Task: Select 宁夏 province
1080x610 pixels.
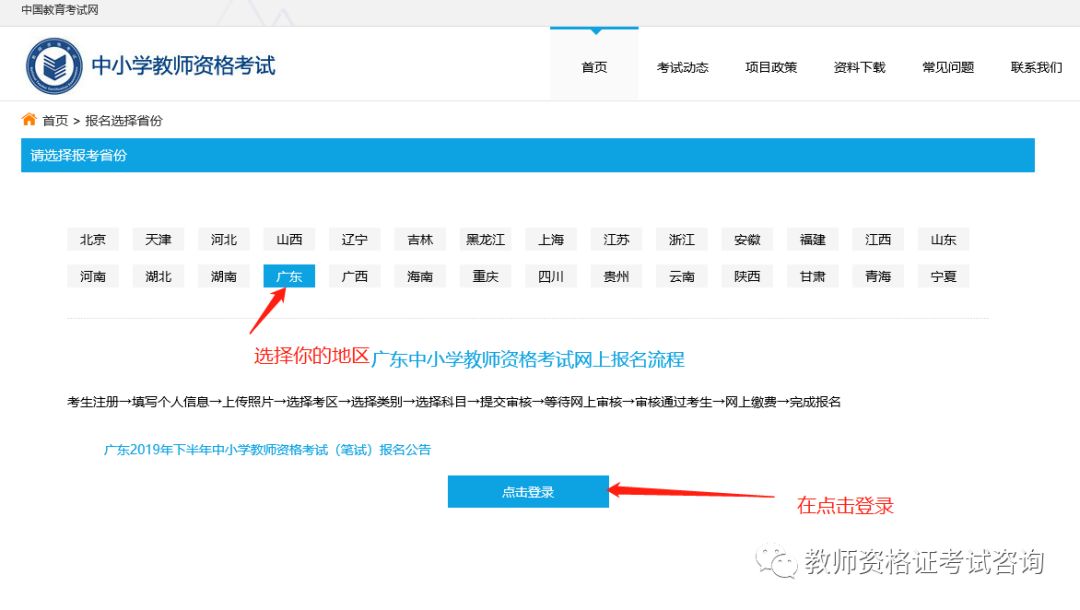Action: [943, 276]
